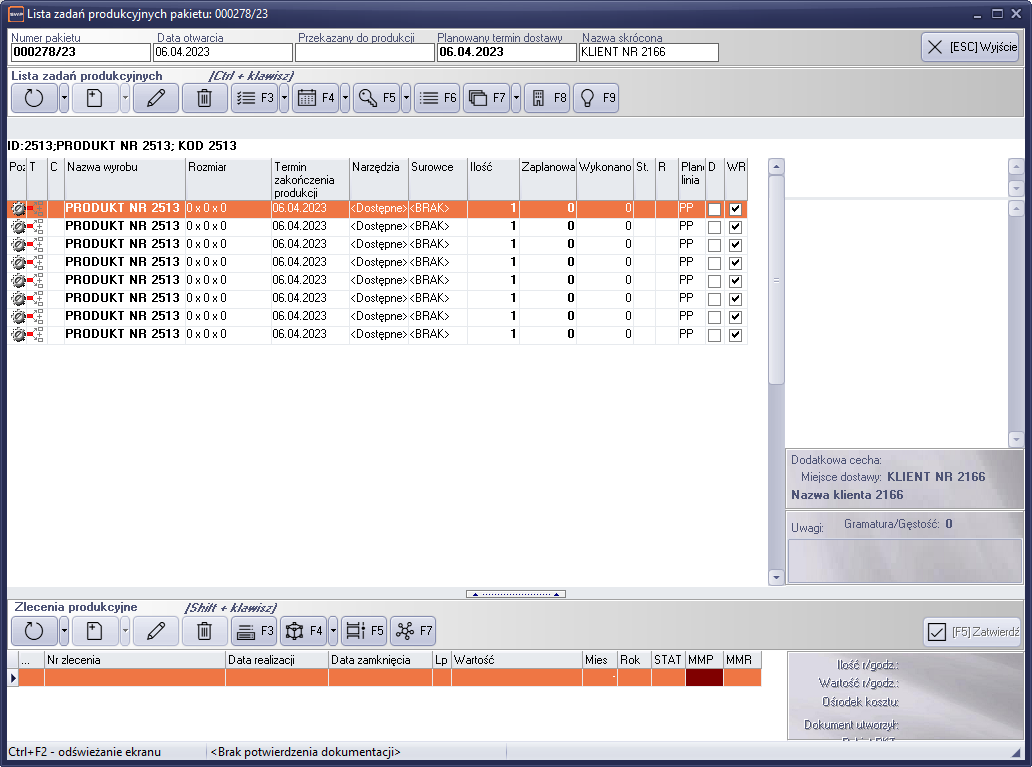Click the [ESC] Wyjście button
1032x767 pixels.
pyautogui.click(x=969, y=47)
